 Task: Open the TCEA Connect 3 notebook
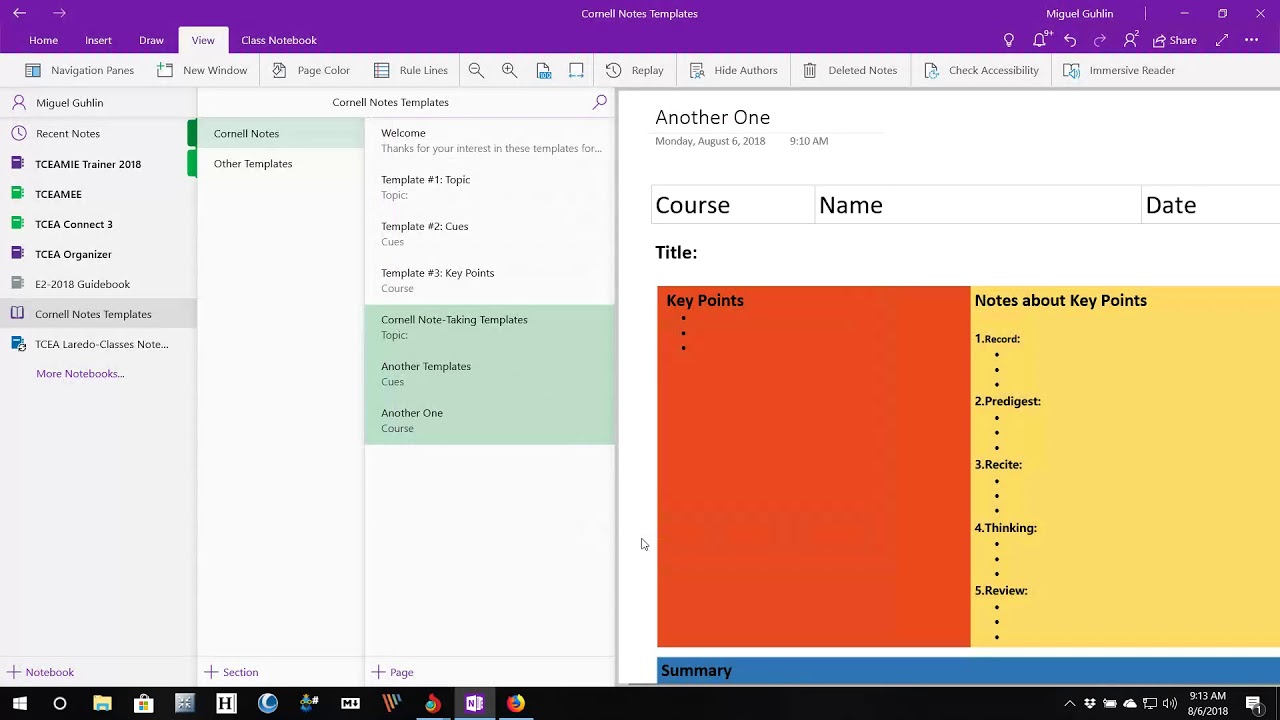(x=98, y=224)
